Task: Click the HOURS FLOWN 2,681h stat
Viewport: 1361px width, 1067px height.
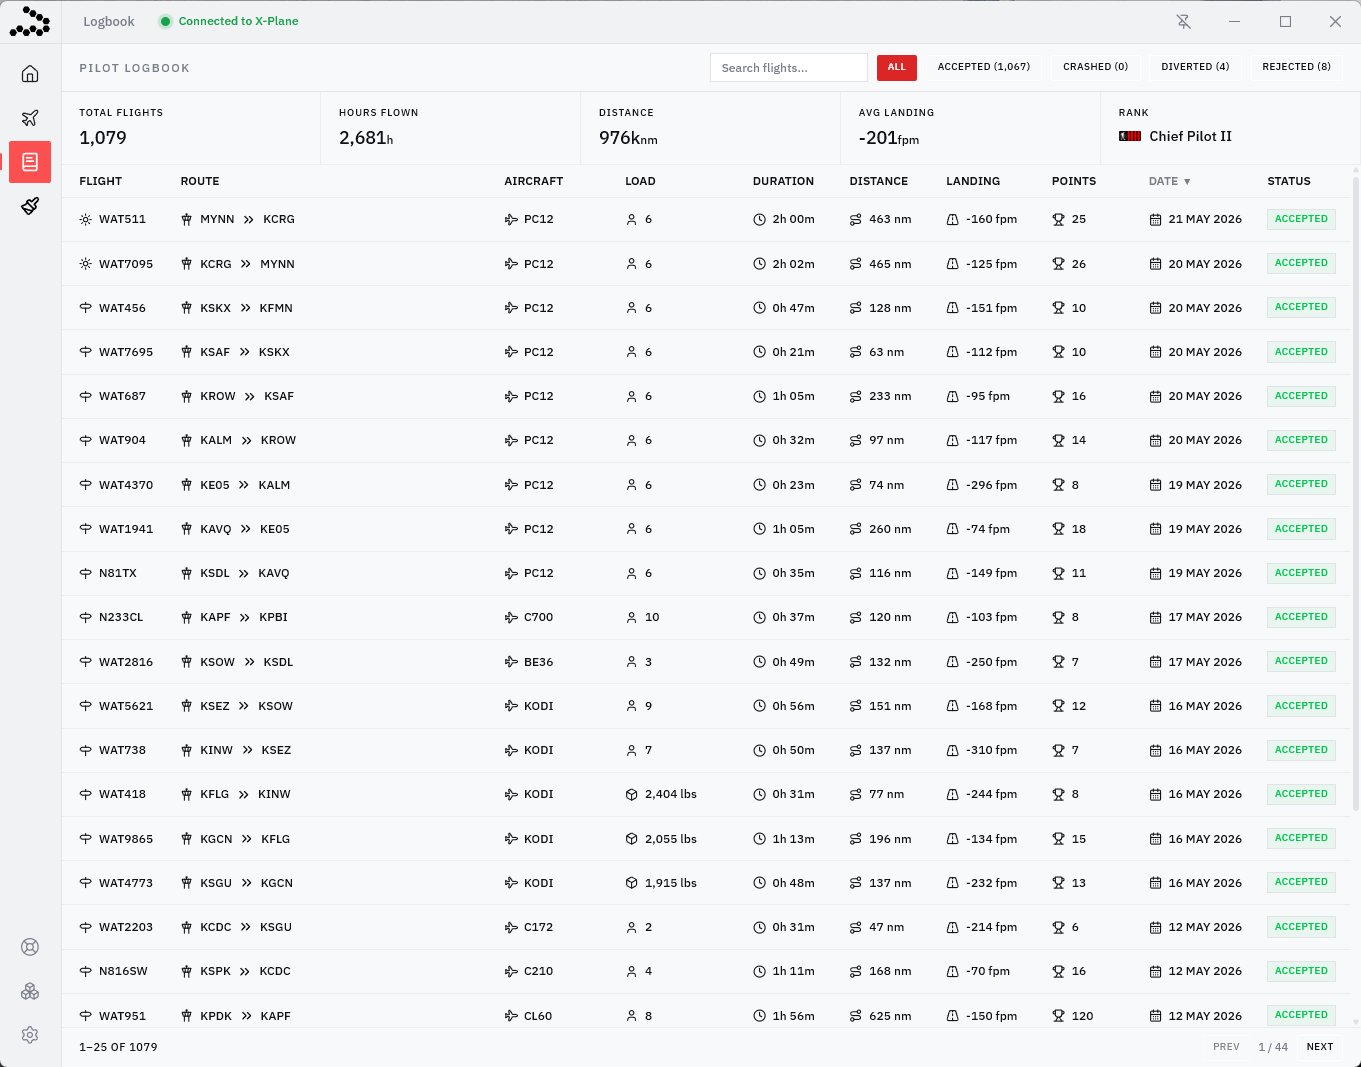Action: 451,128
